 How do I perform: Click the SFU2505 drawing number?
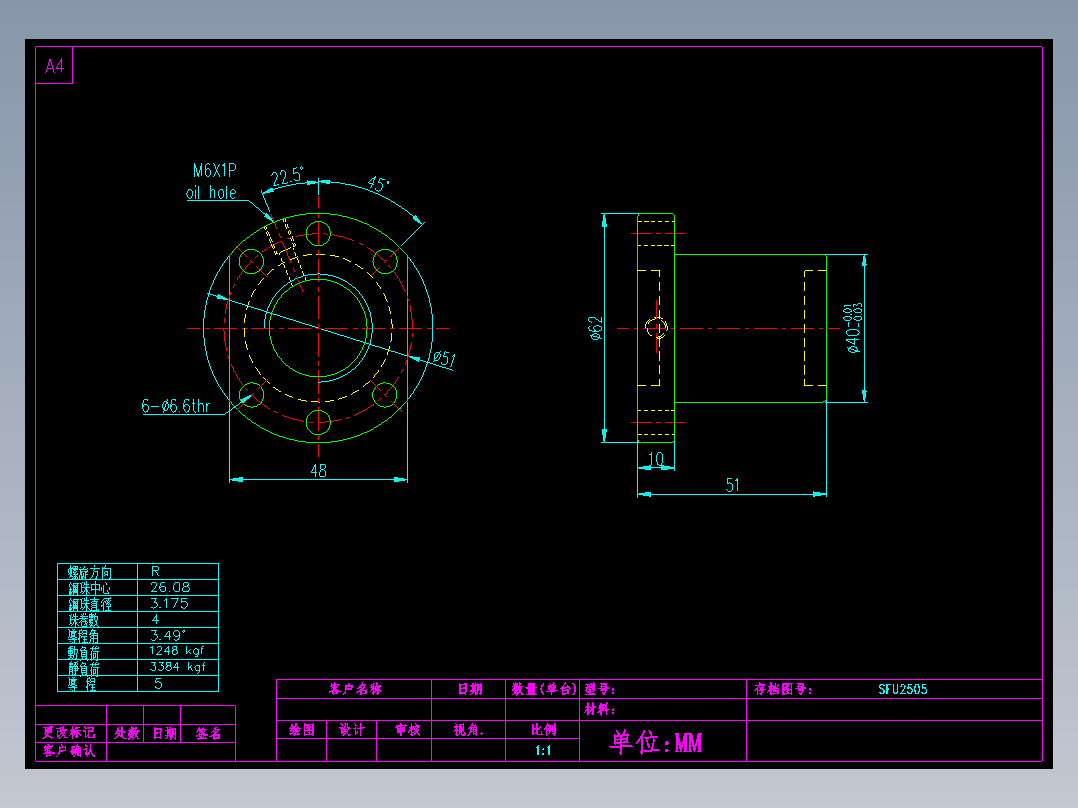(903, 689)
